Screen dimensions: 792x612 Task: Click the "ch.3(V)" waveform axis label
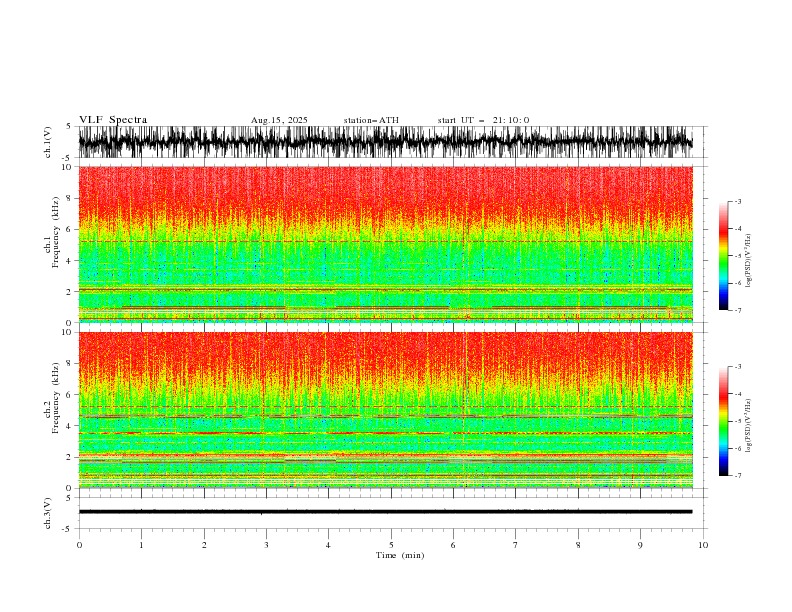48,513
